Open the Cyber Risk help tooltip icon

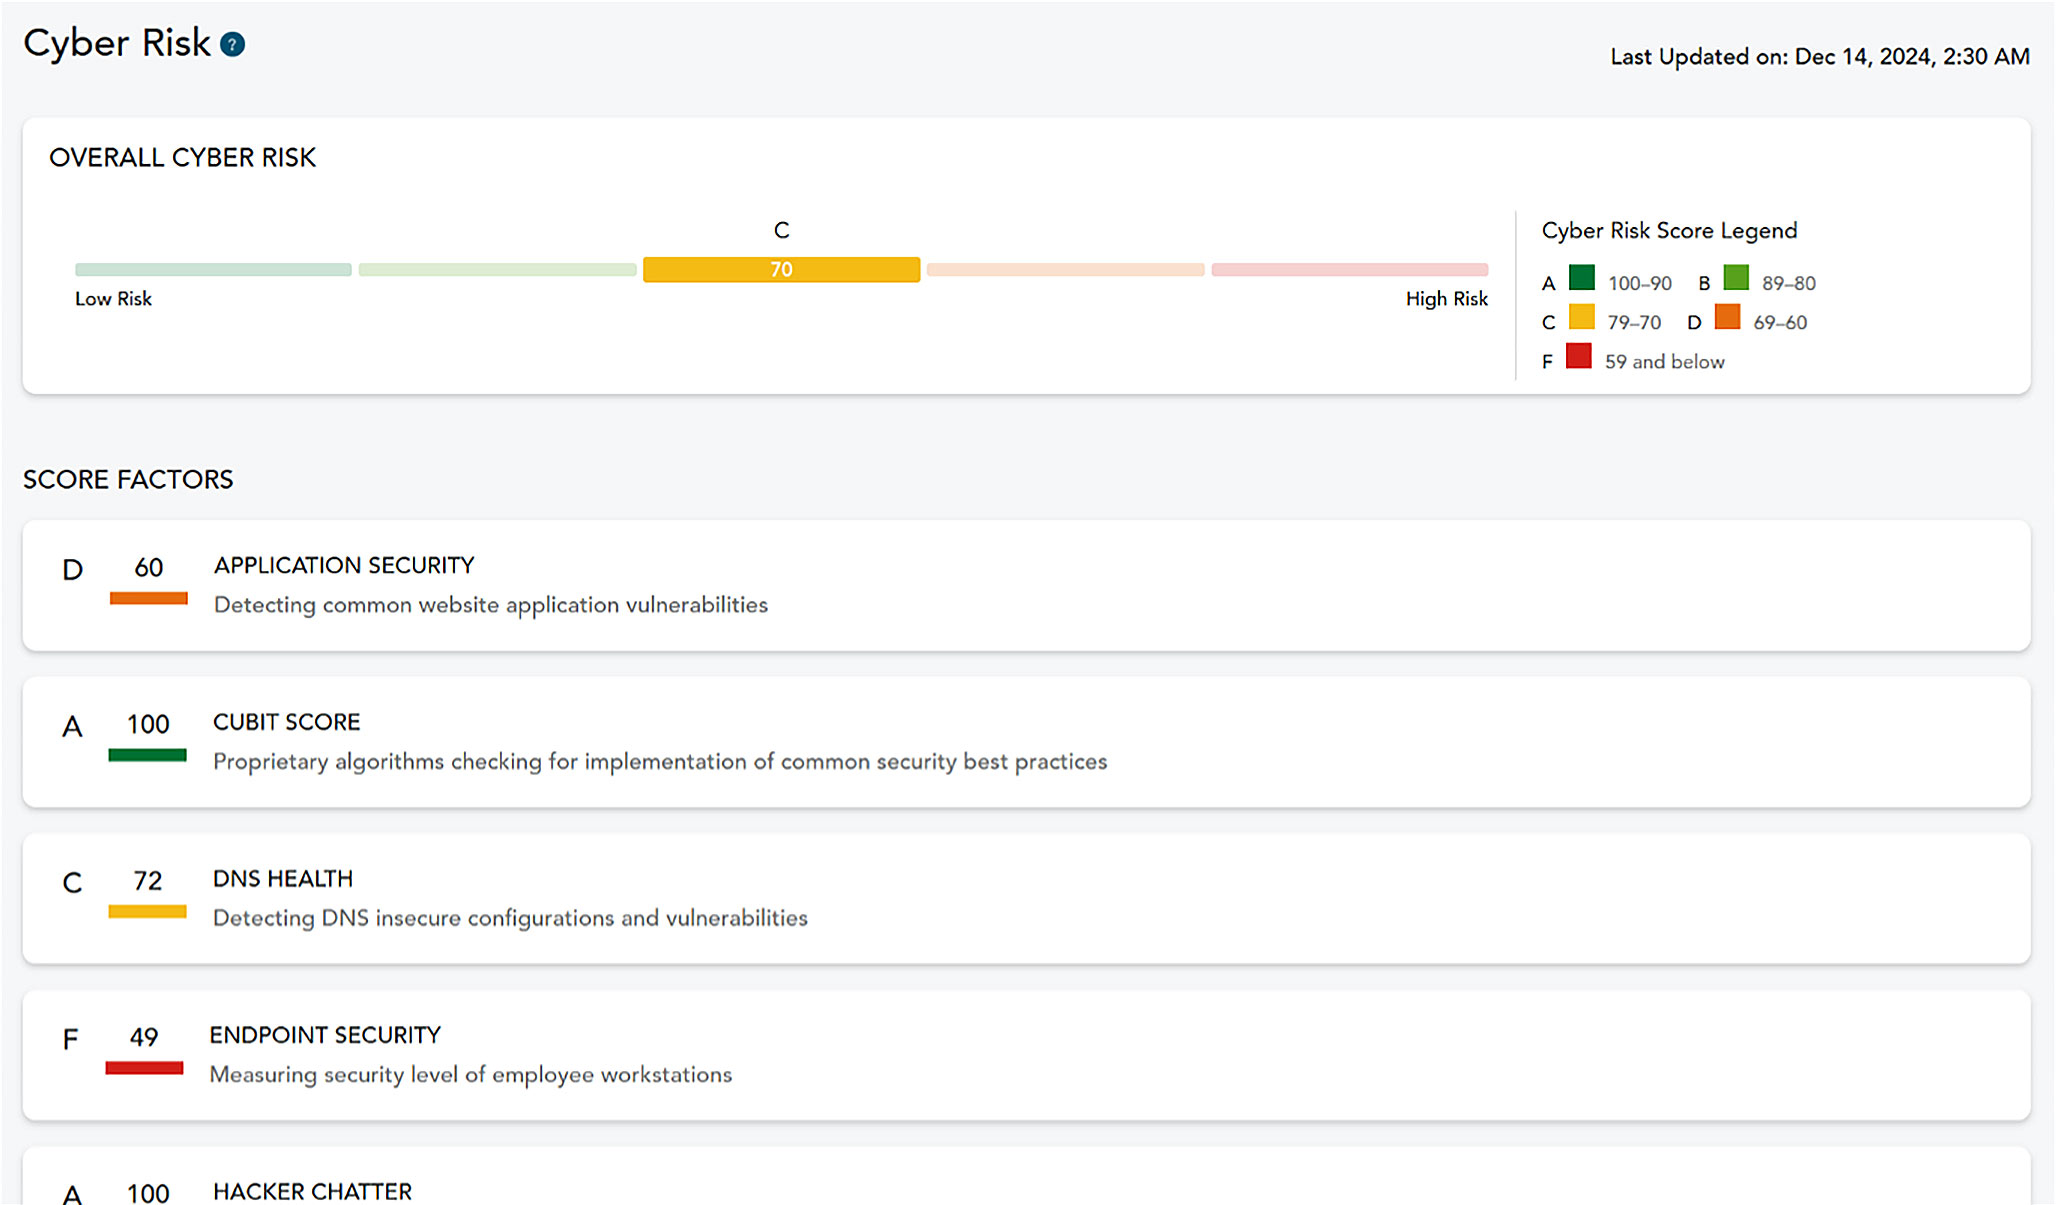[232, 43]
